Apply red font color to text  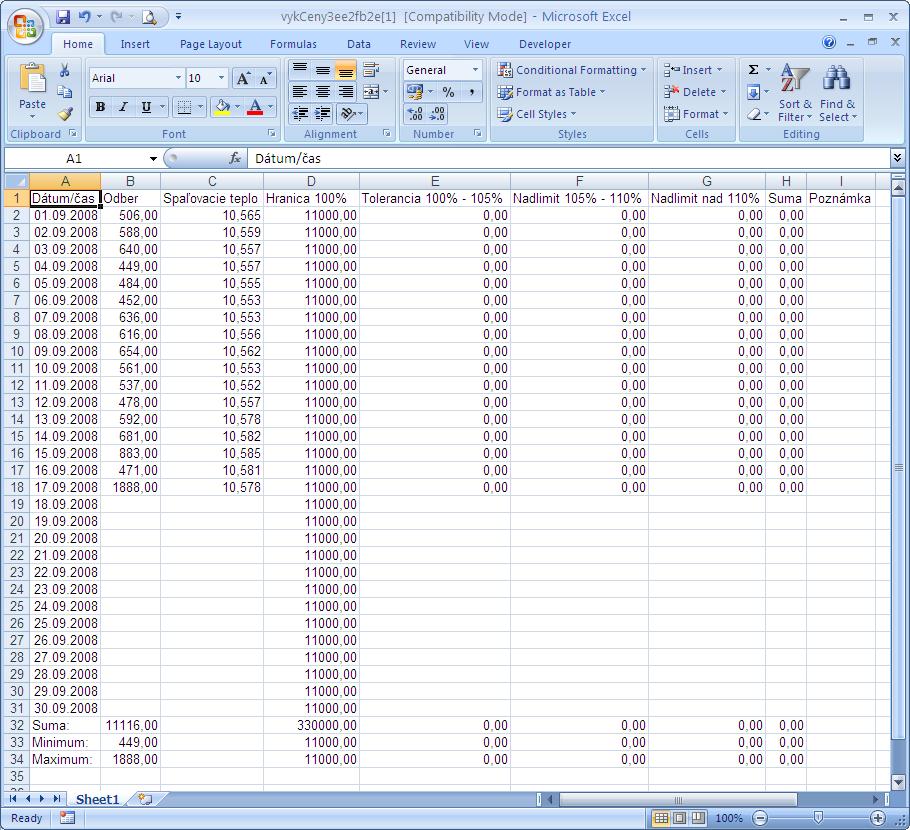point(255,107)
